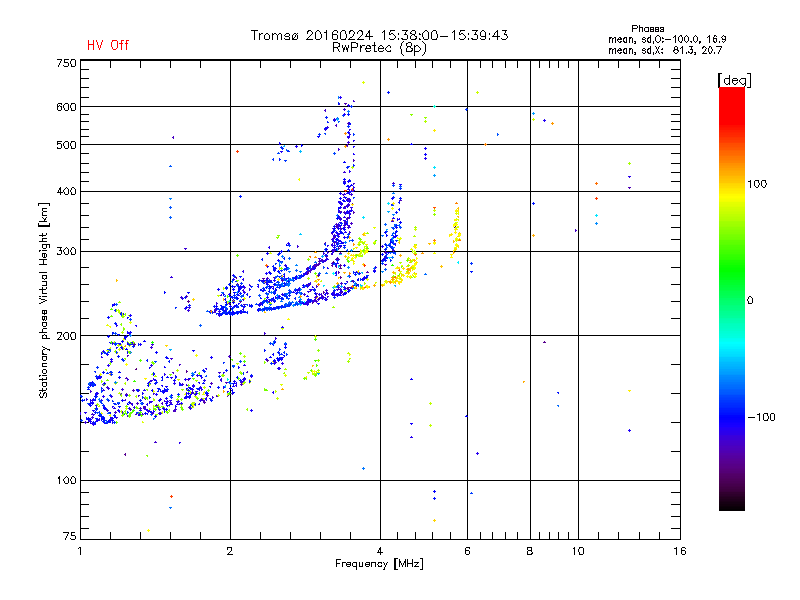Click the y-axis tick label '200'
The height and width of the screenshot is (600, 800).
(x=66, y=336)
